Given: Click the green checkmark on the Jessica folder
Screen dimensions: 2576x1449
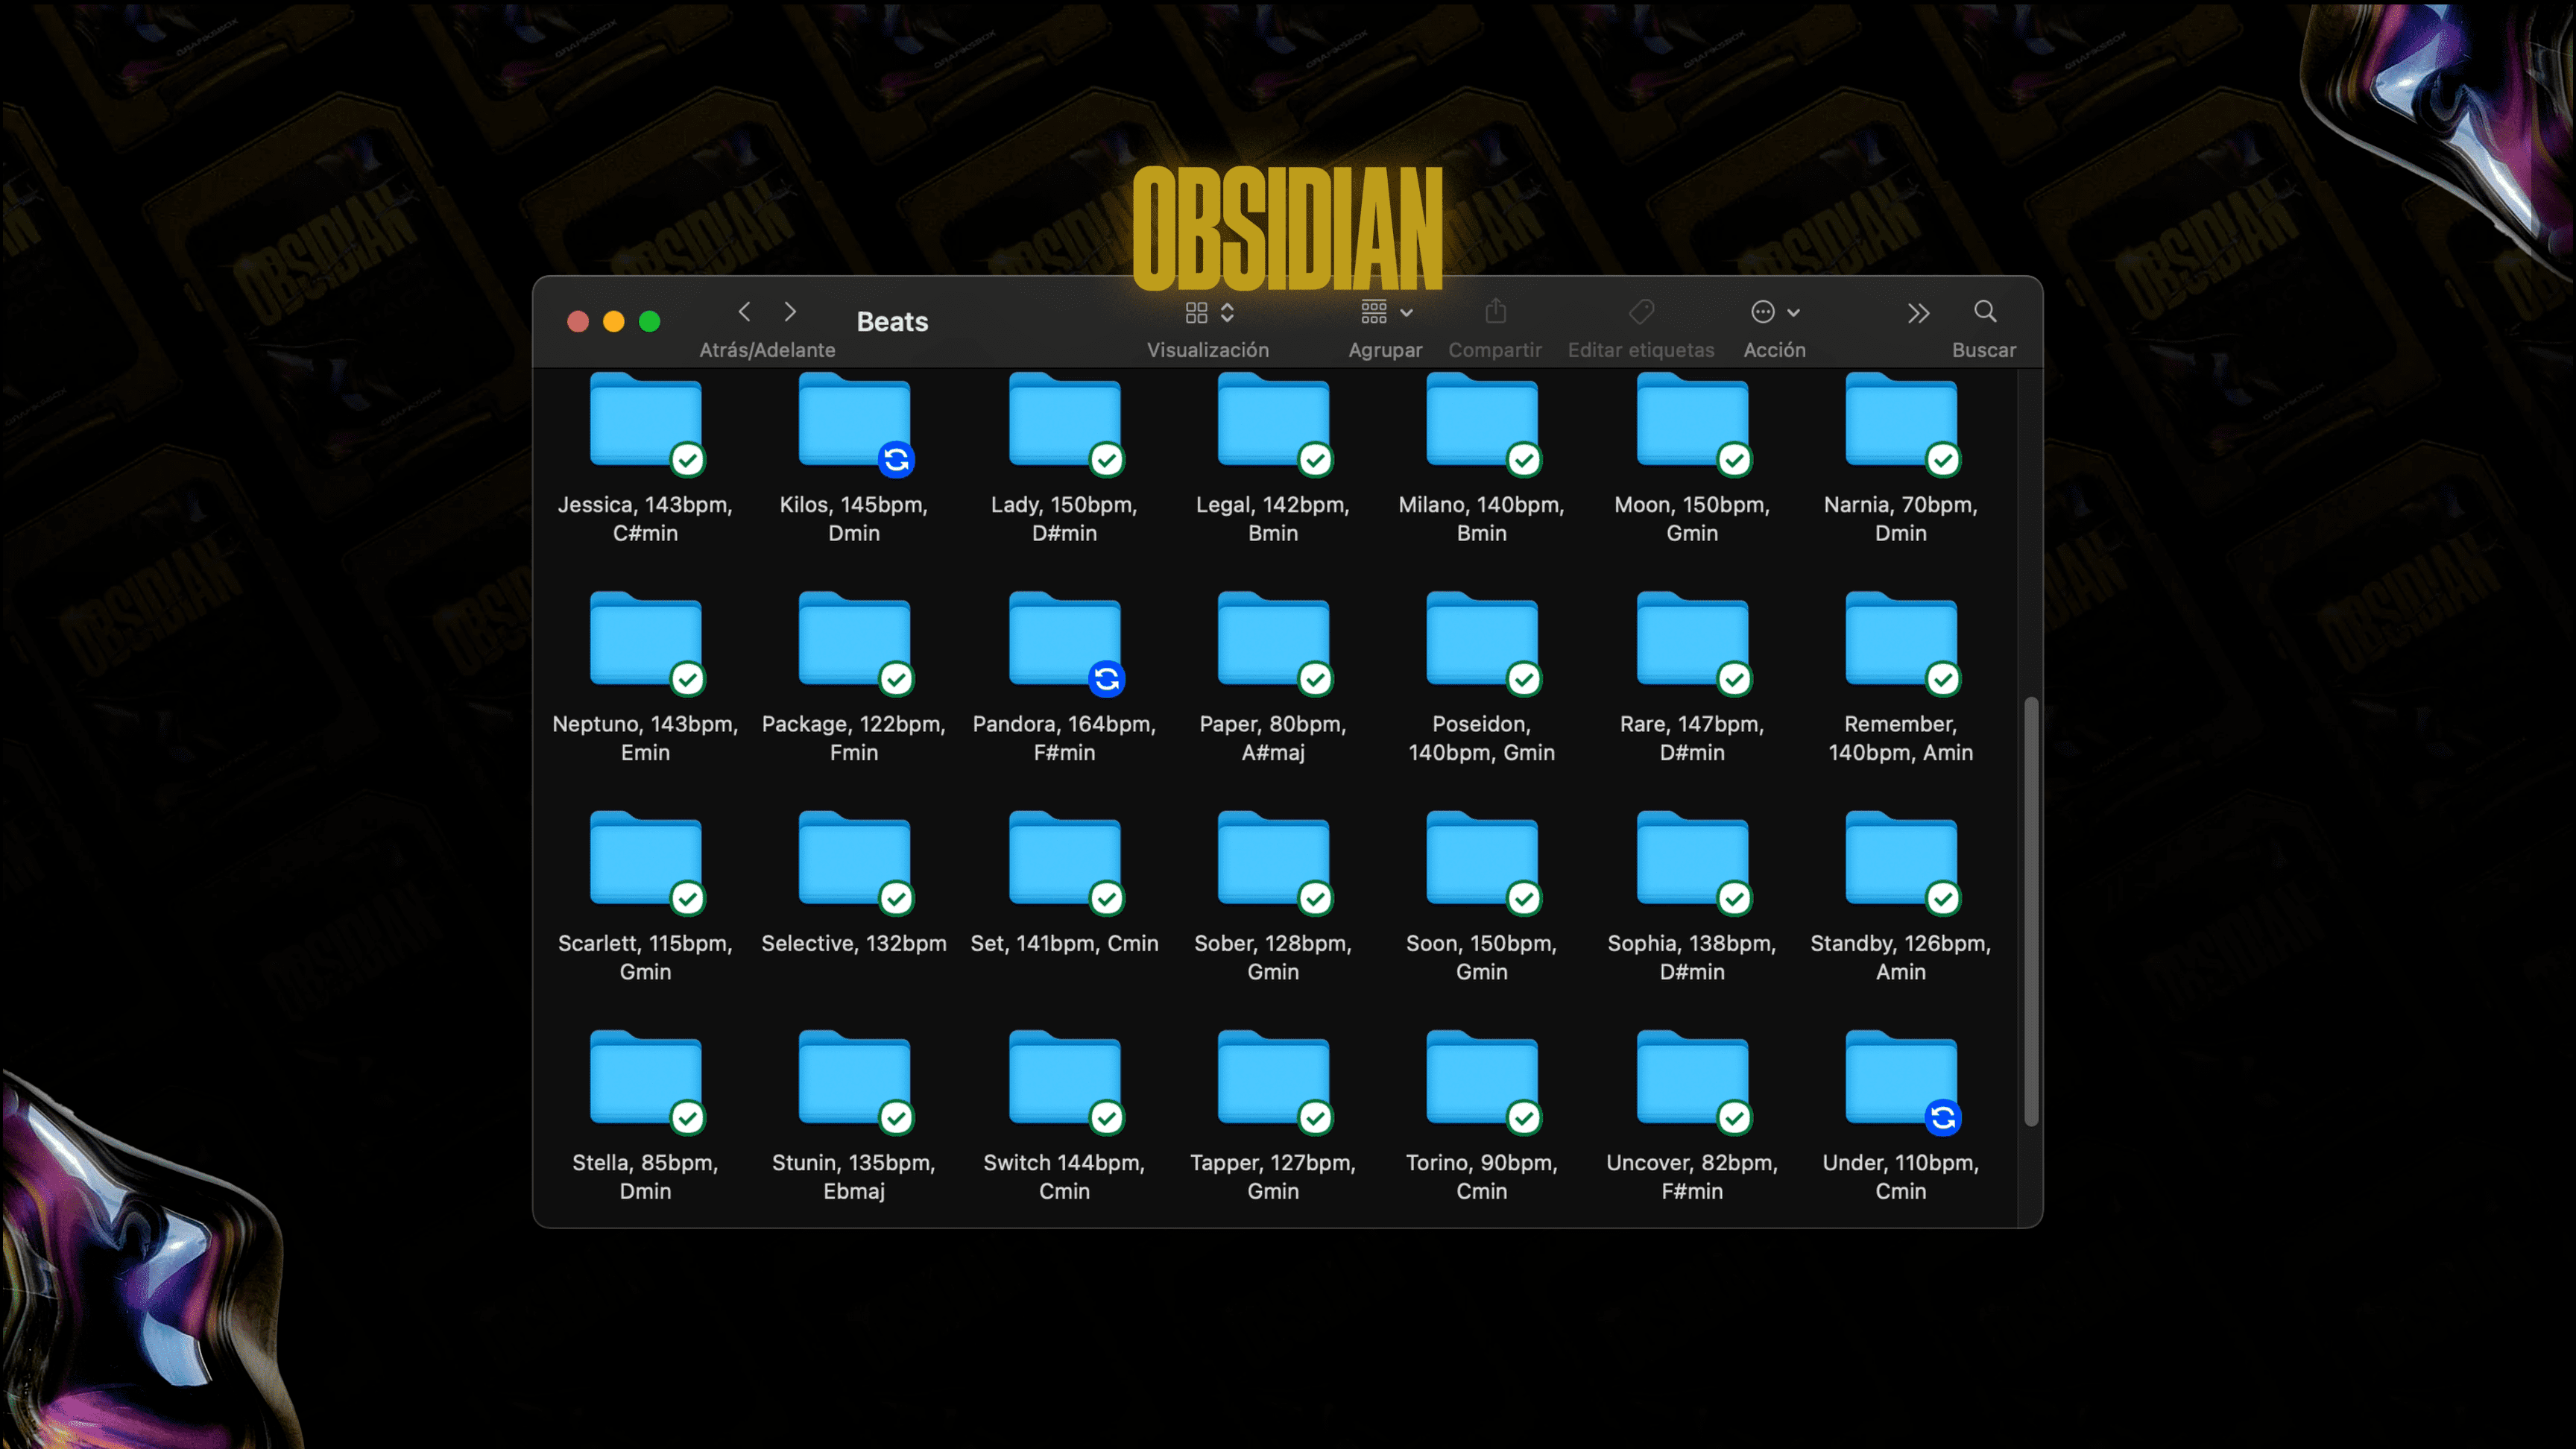Looking at the screenshot, I should [687, 460].
